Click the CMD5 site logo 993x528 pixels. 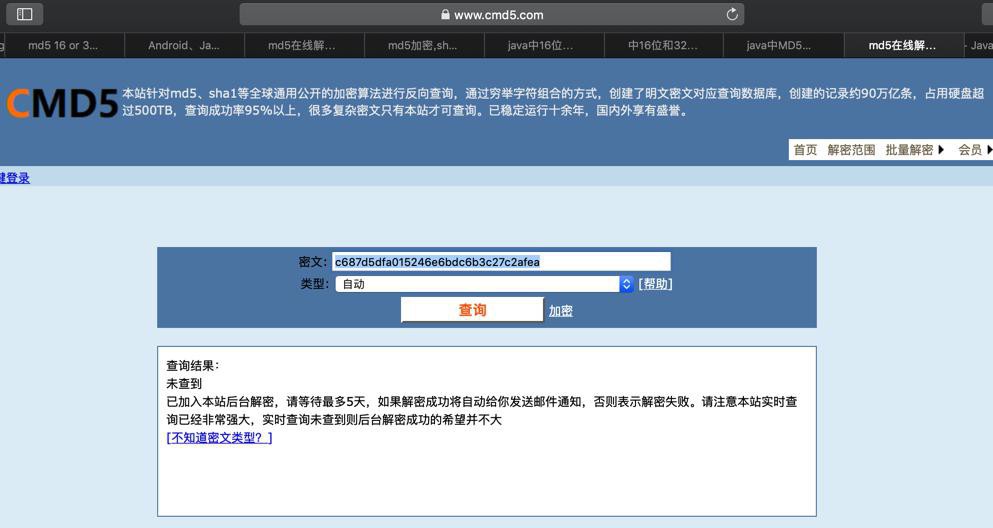[x=62, y=103]
